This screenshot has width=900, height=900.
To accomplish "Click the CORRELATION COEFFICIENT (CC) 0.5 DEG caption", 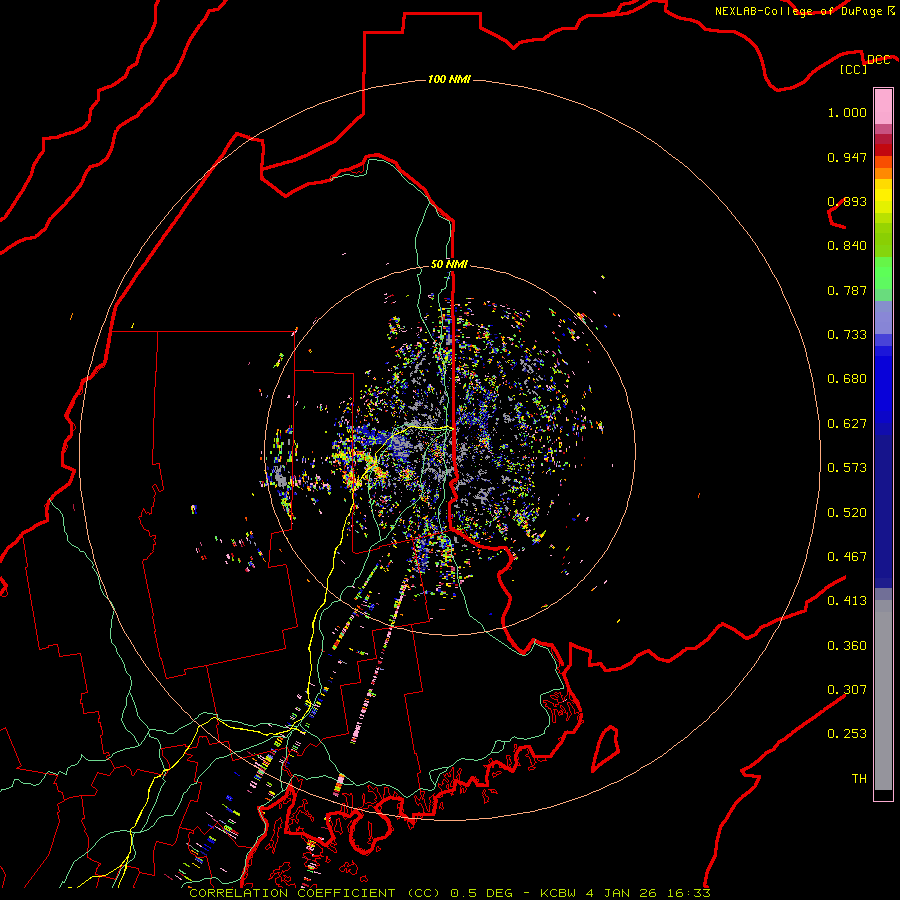I will [x=352, y=893].
